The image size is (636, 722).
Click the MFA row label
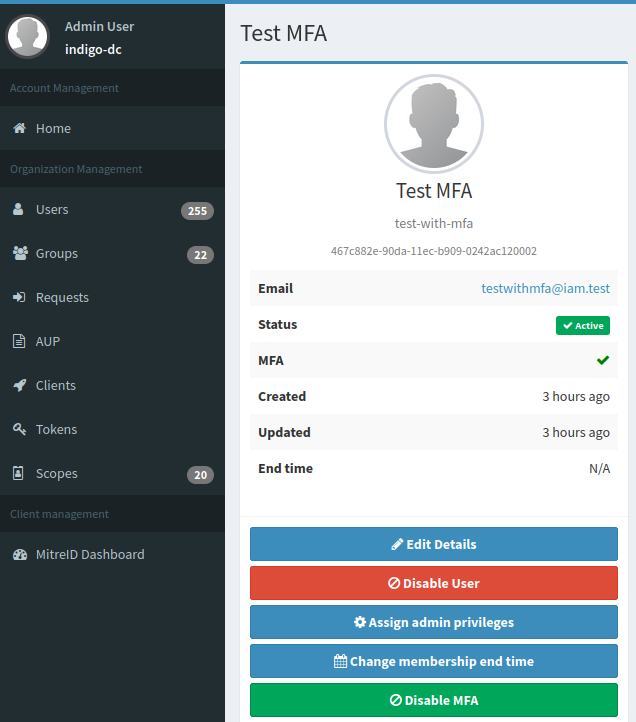(271, 360)
